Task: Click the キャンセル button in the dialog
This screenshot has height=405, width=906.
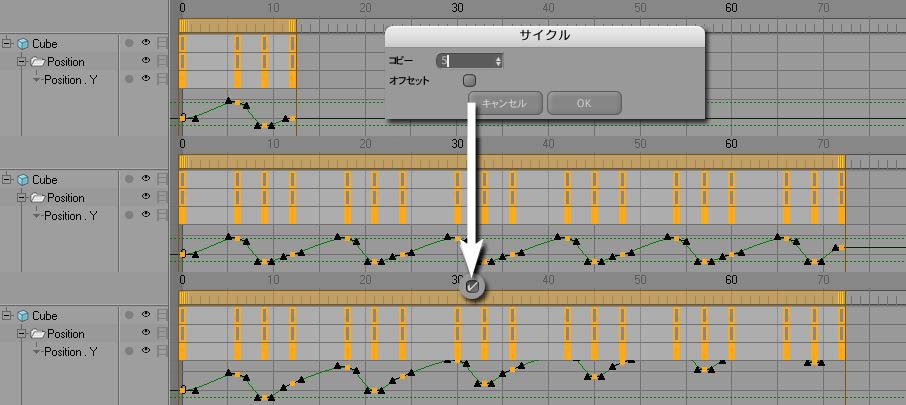Action: [505, 103]
